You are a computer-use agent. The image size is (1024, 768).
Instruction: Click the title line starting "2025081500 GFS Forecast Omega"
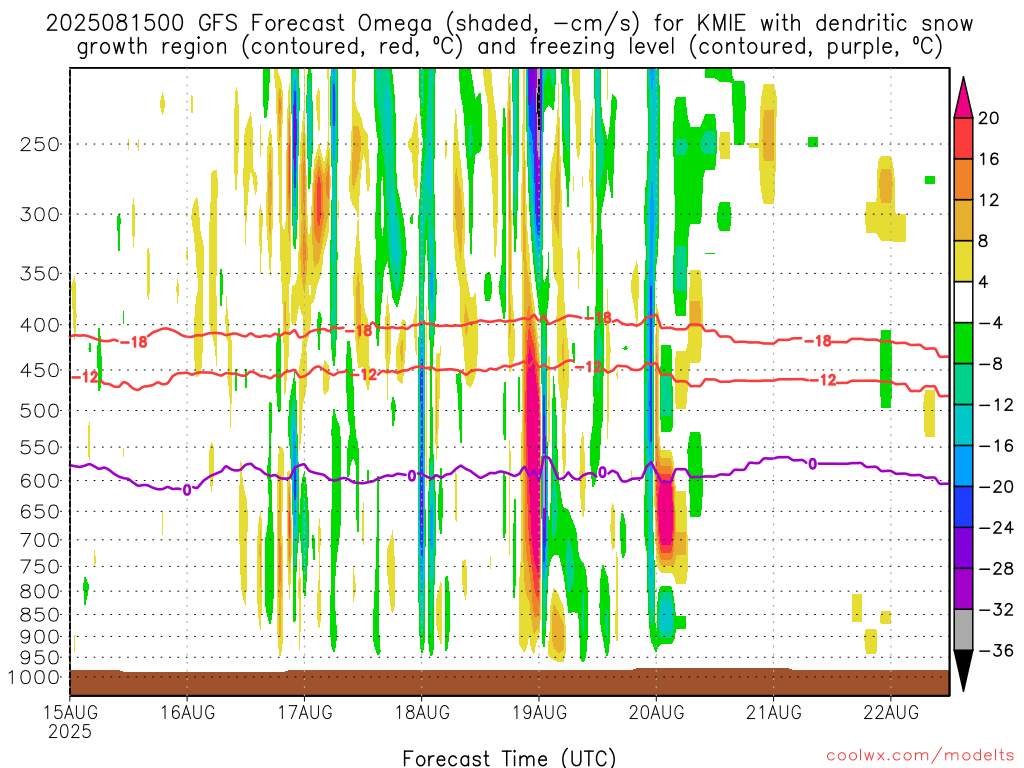click(509, 24)
